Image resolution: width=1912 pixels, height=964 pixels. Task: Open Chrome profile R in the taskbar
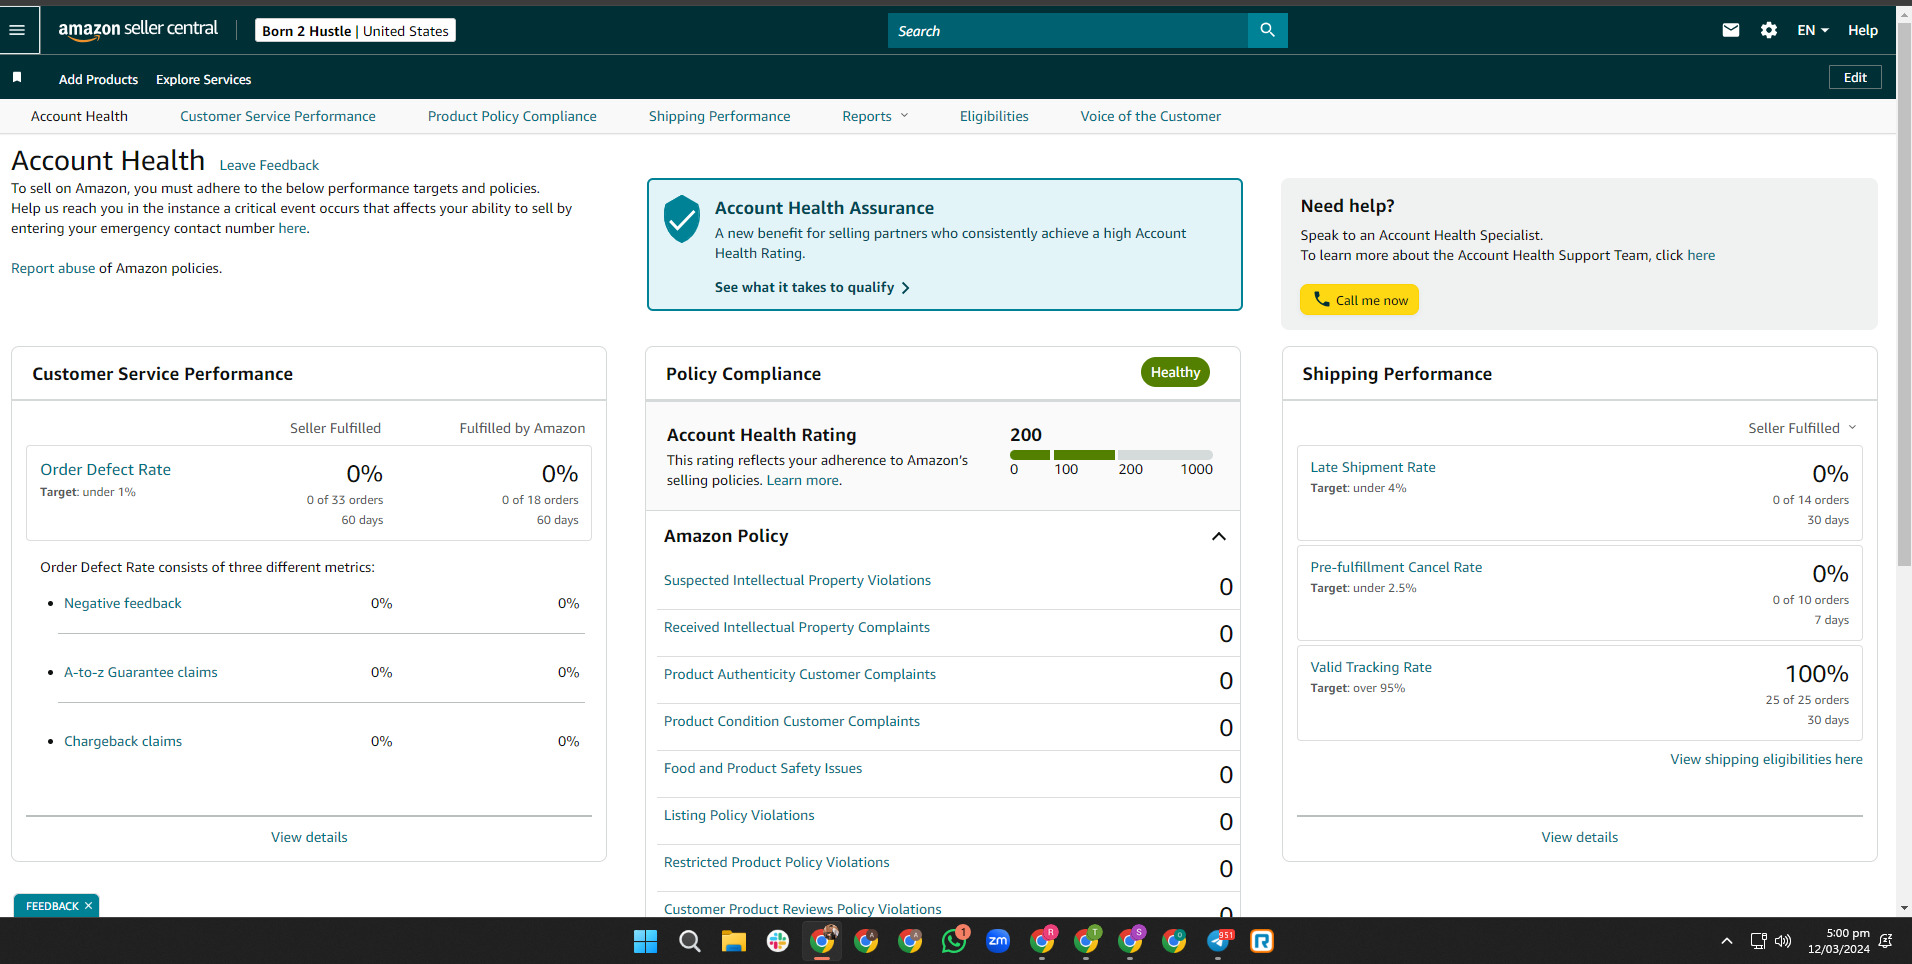(1042, 941)
